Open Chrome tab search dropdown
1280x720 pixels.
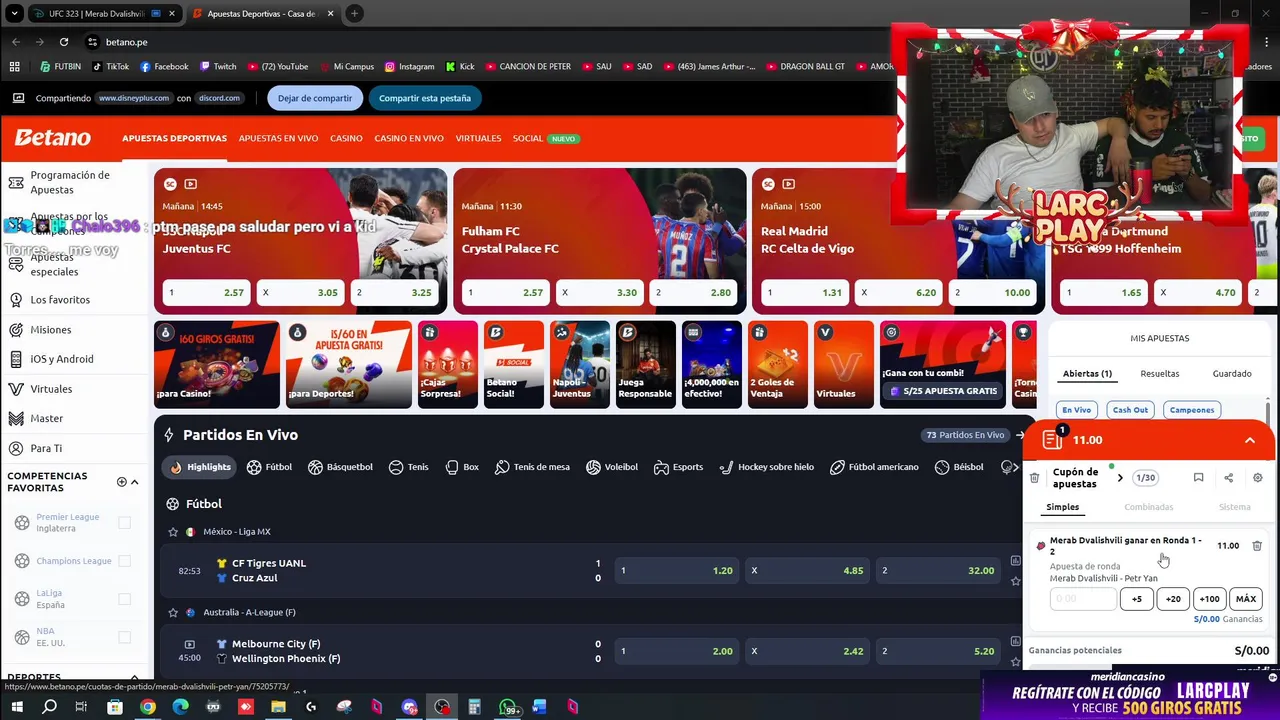(x=14, y=14)
